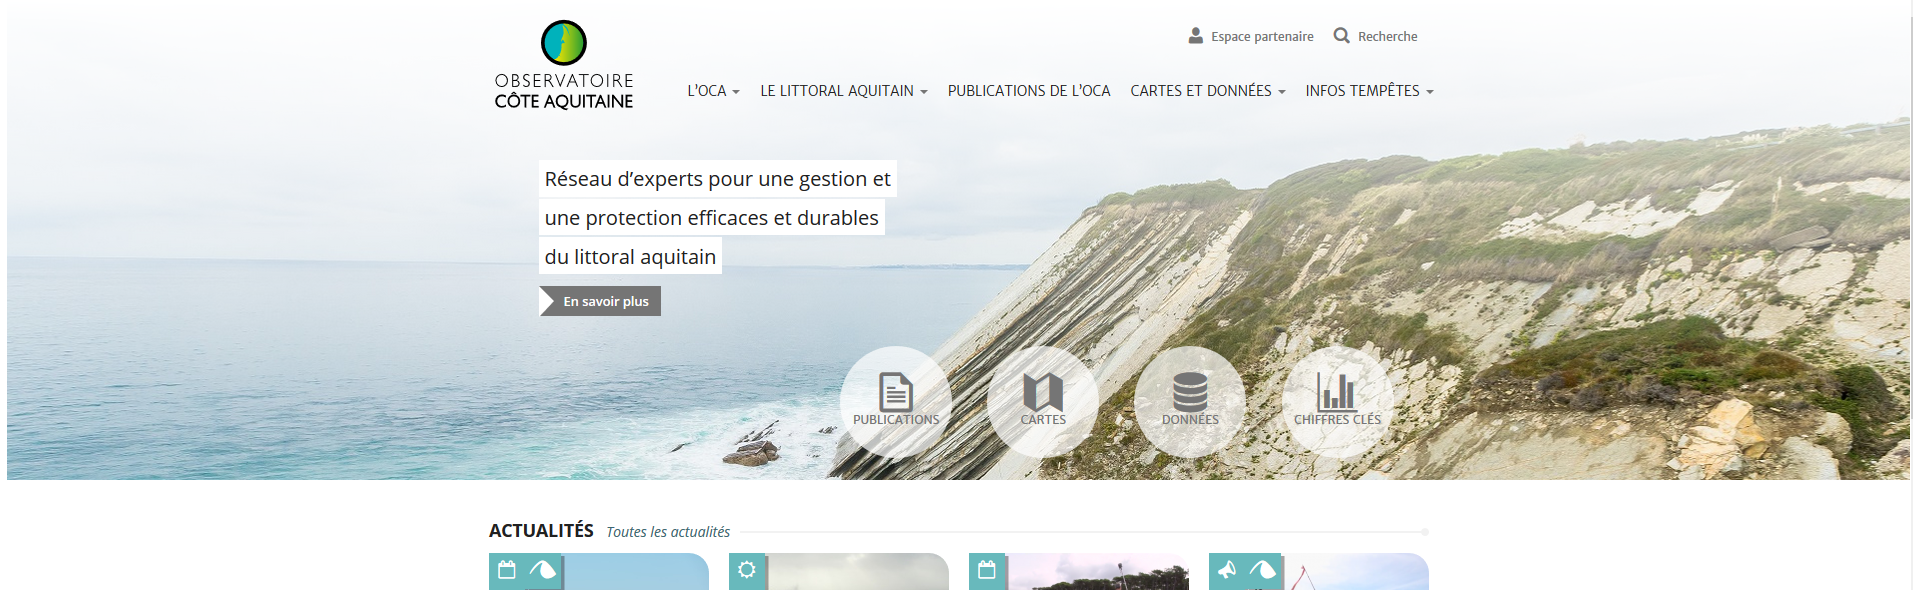Open the Cartes map circle shortcut
1920x590 pixels.
click(1043, 402)
